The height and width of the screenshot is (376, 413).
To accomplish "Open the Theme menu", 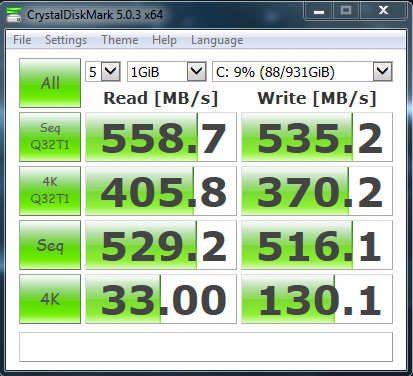I will tap(120, 40).
